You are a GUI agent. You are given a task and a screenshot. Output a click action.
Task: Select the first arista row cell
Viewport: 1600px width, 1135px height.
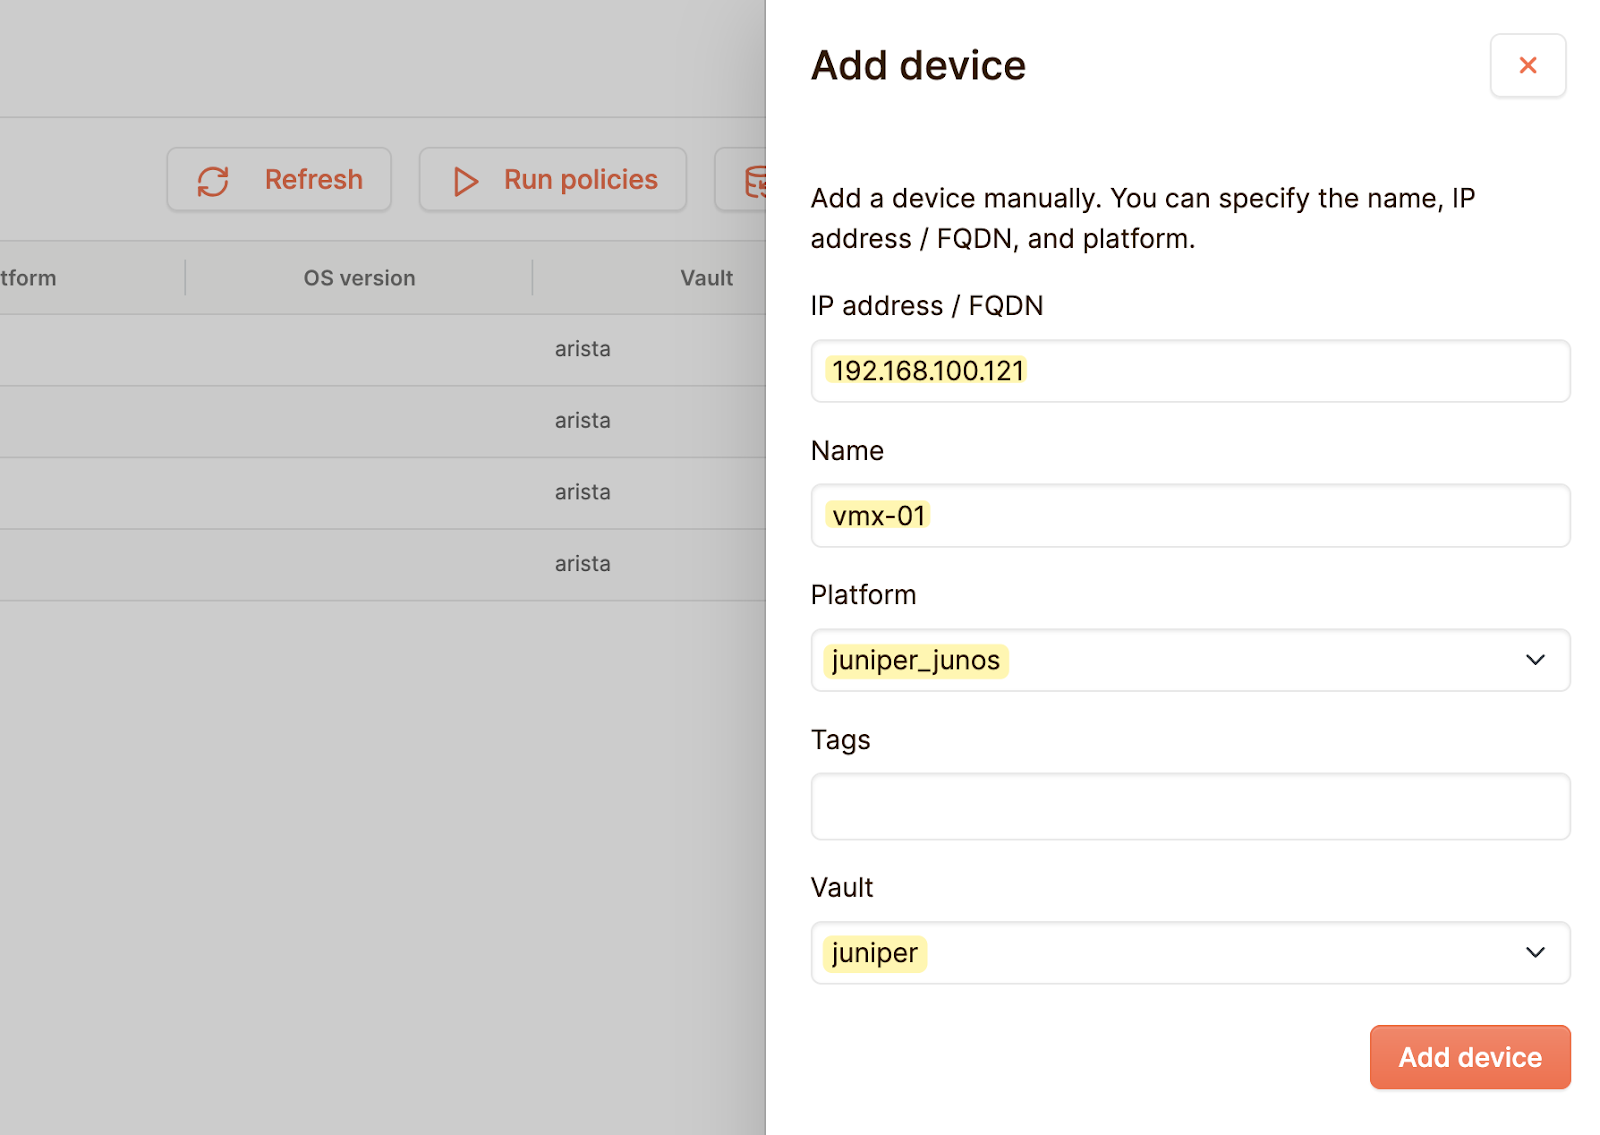[583, 349]
